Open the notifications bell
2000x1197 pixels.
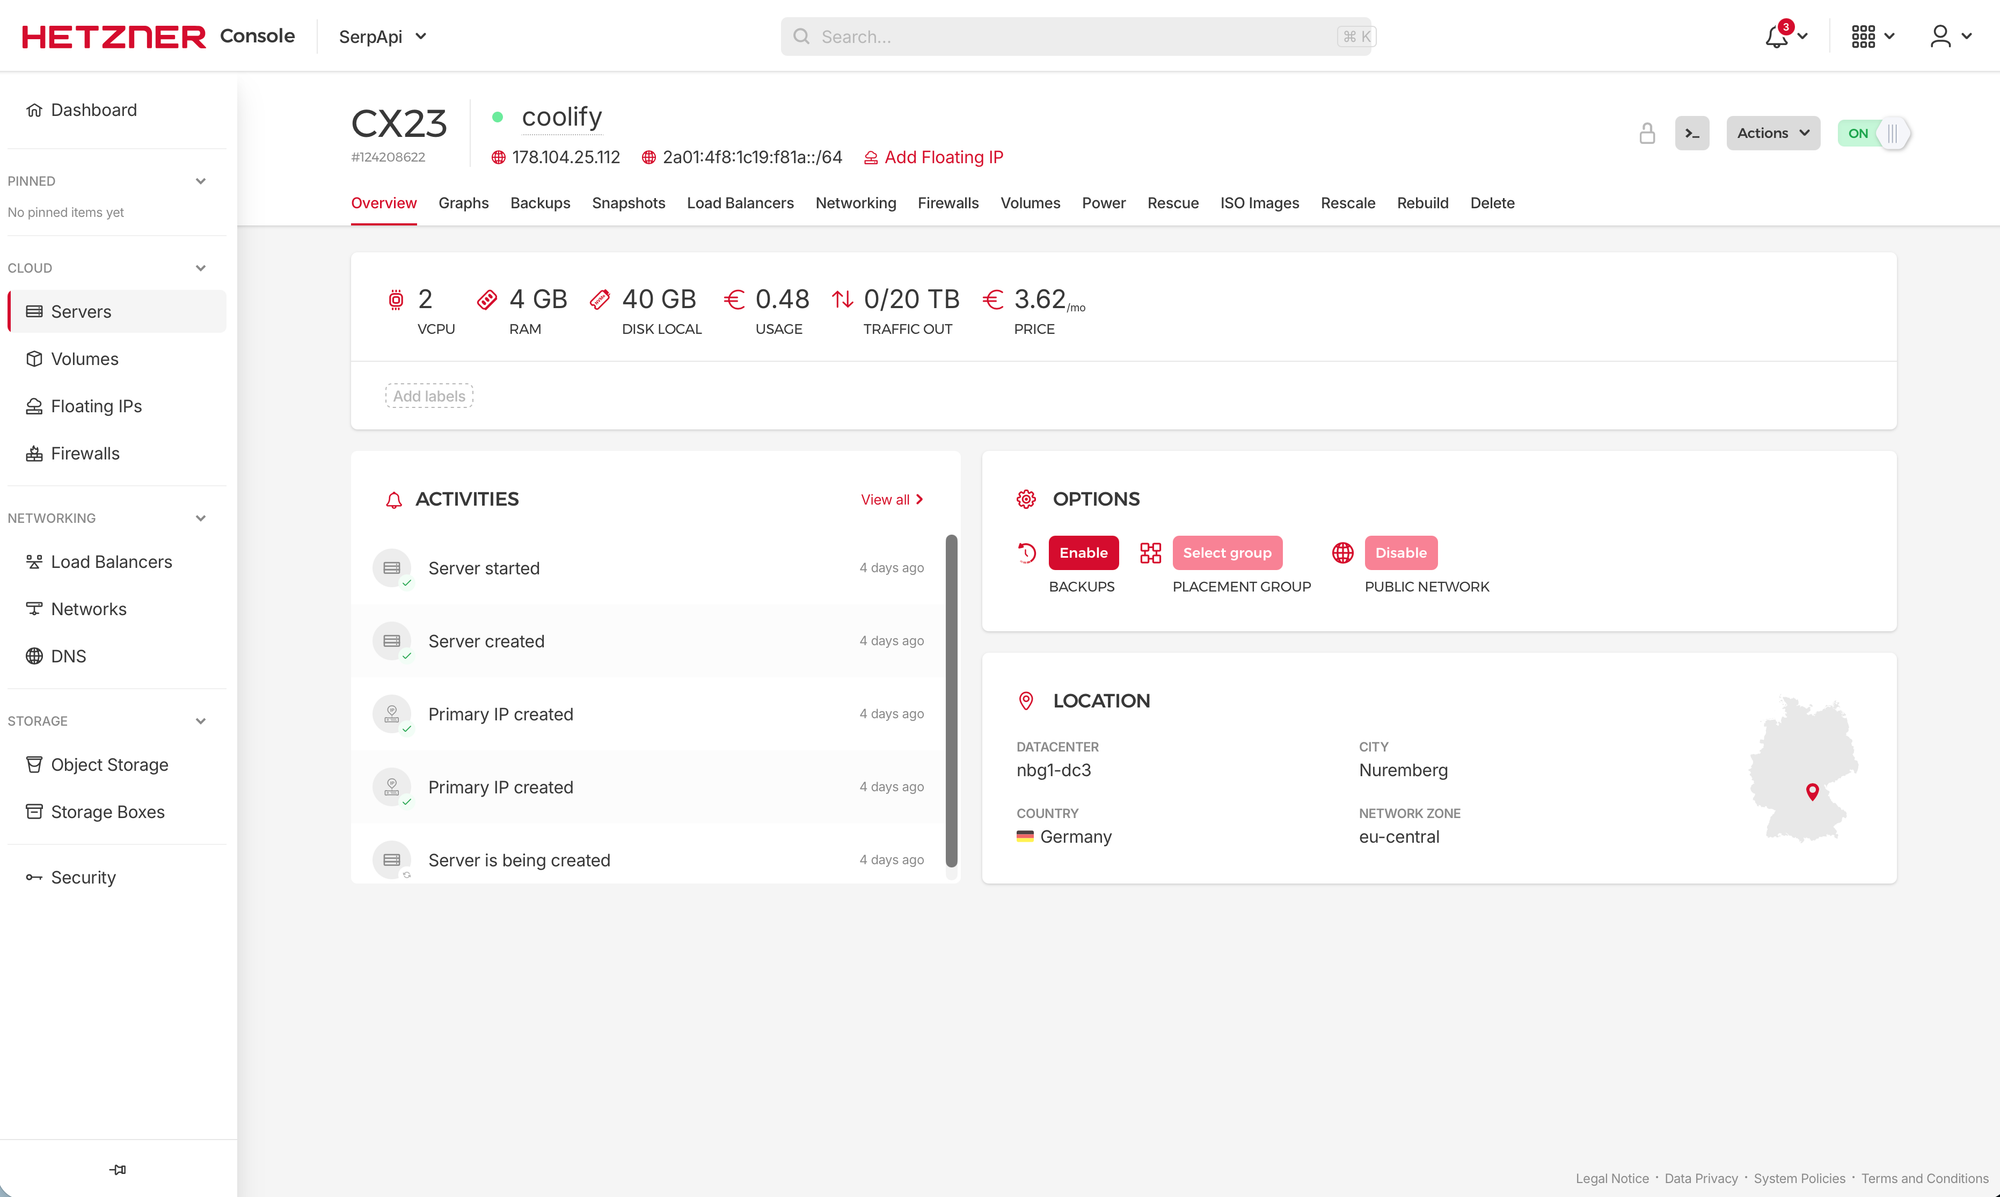[1776, 36]
